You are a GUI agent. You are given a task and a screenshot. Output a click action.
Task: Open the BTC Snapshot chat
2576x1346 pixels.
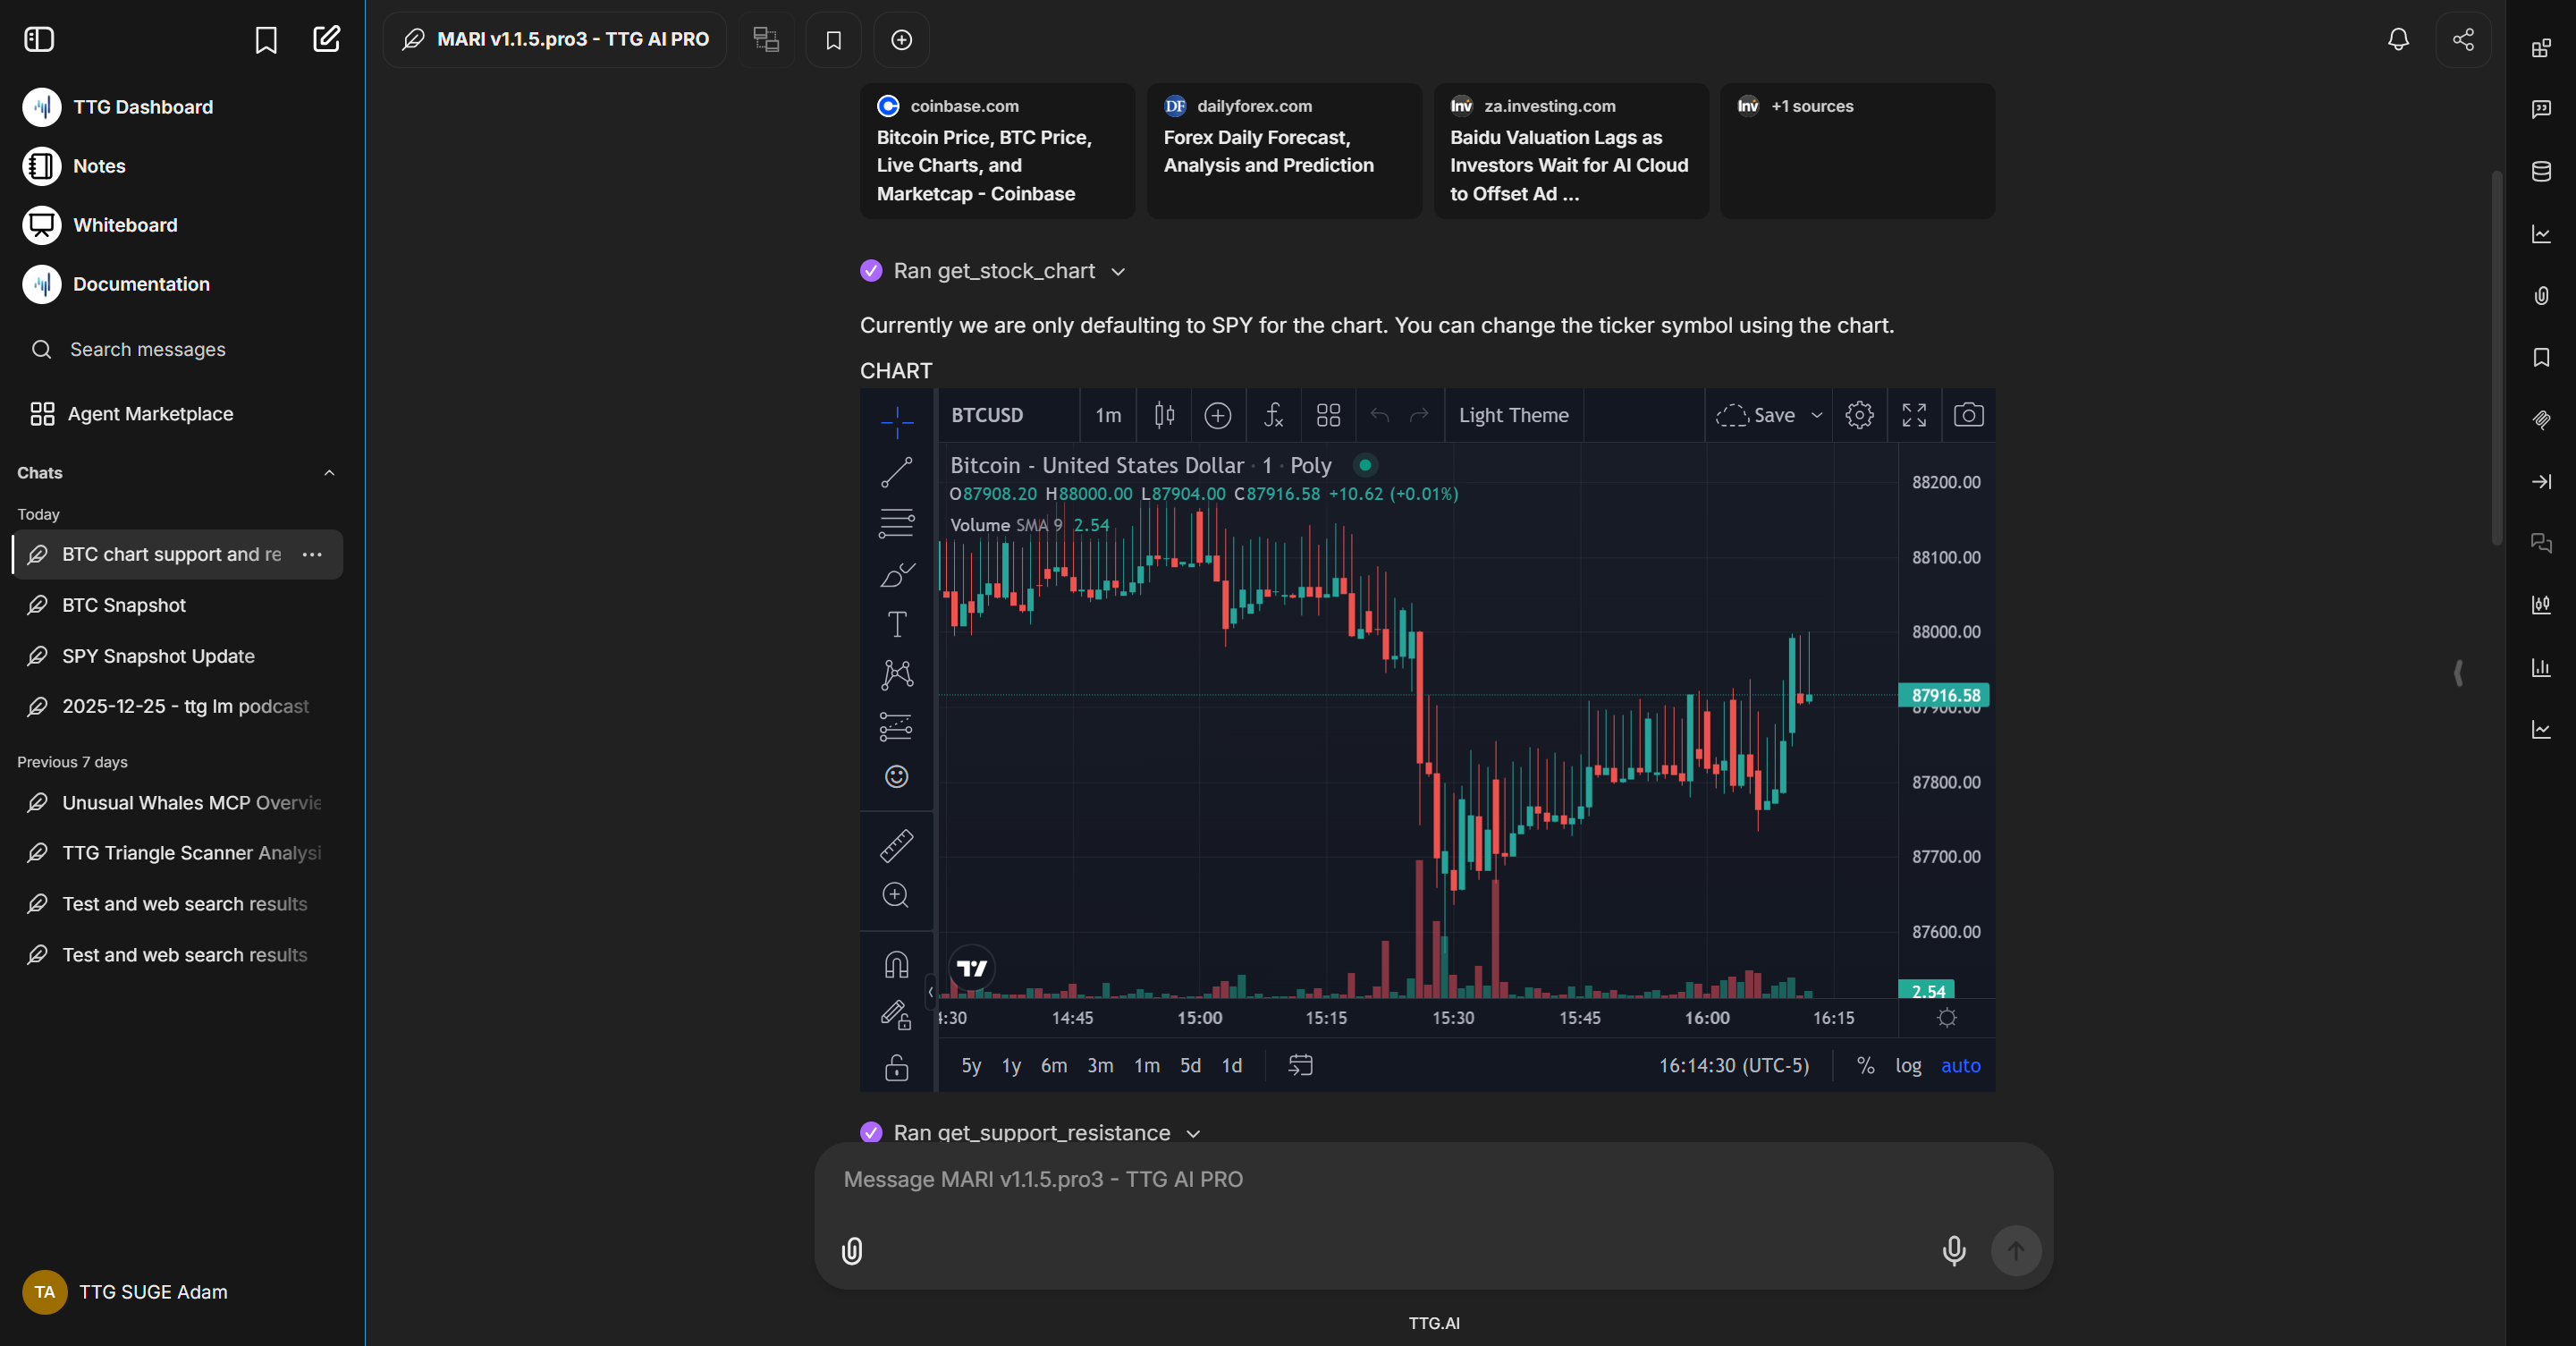pyautogui.click(x=122, y=605)
